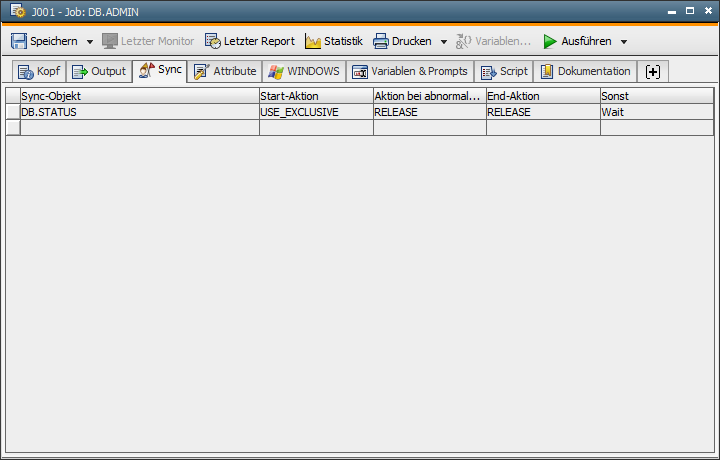Go to the Script tab

click(x=504, y=71)
